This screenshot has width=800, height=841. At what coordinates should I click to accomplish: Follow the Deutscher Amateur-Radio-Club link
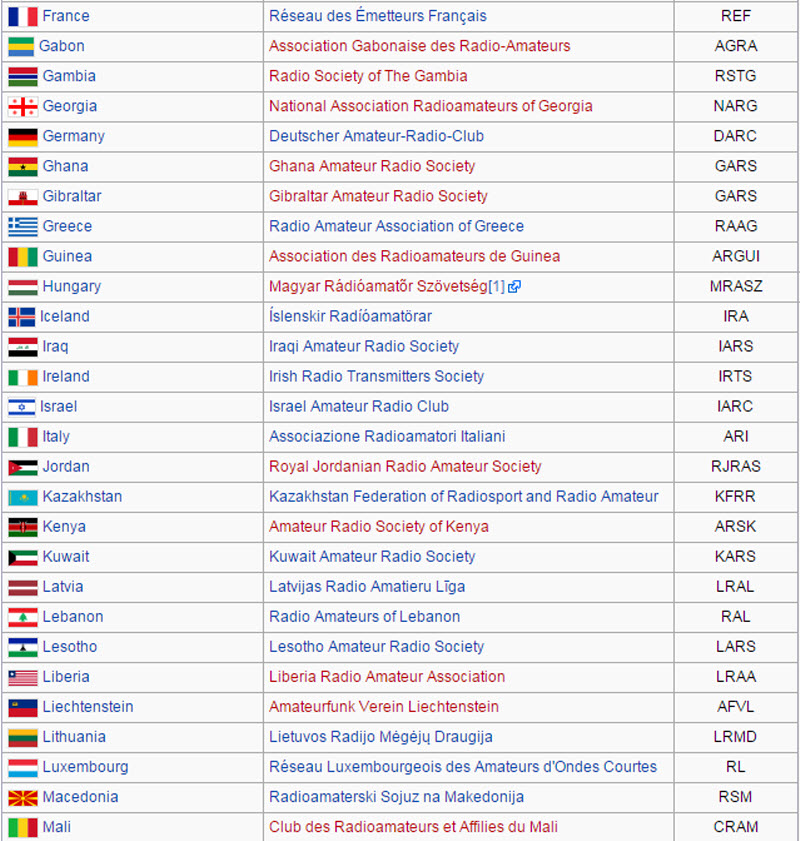(376, 136)
